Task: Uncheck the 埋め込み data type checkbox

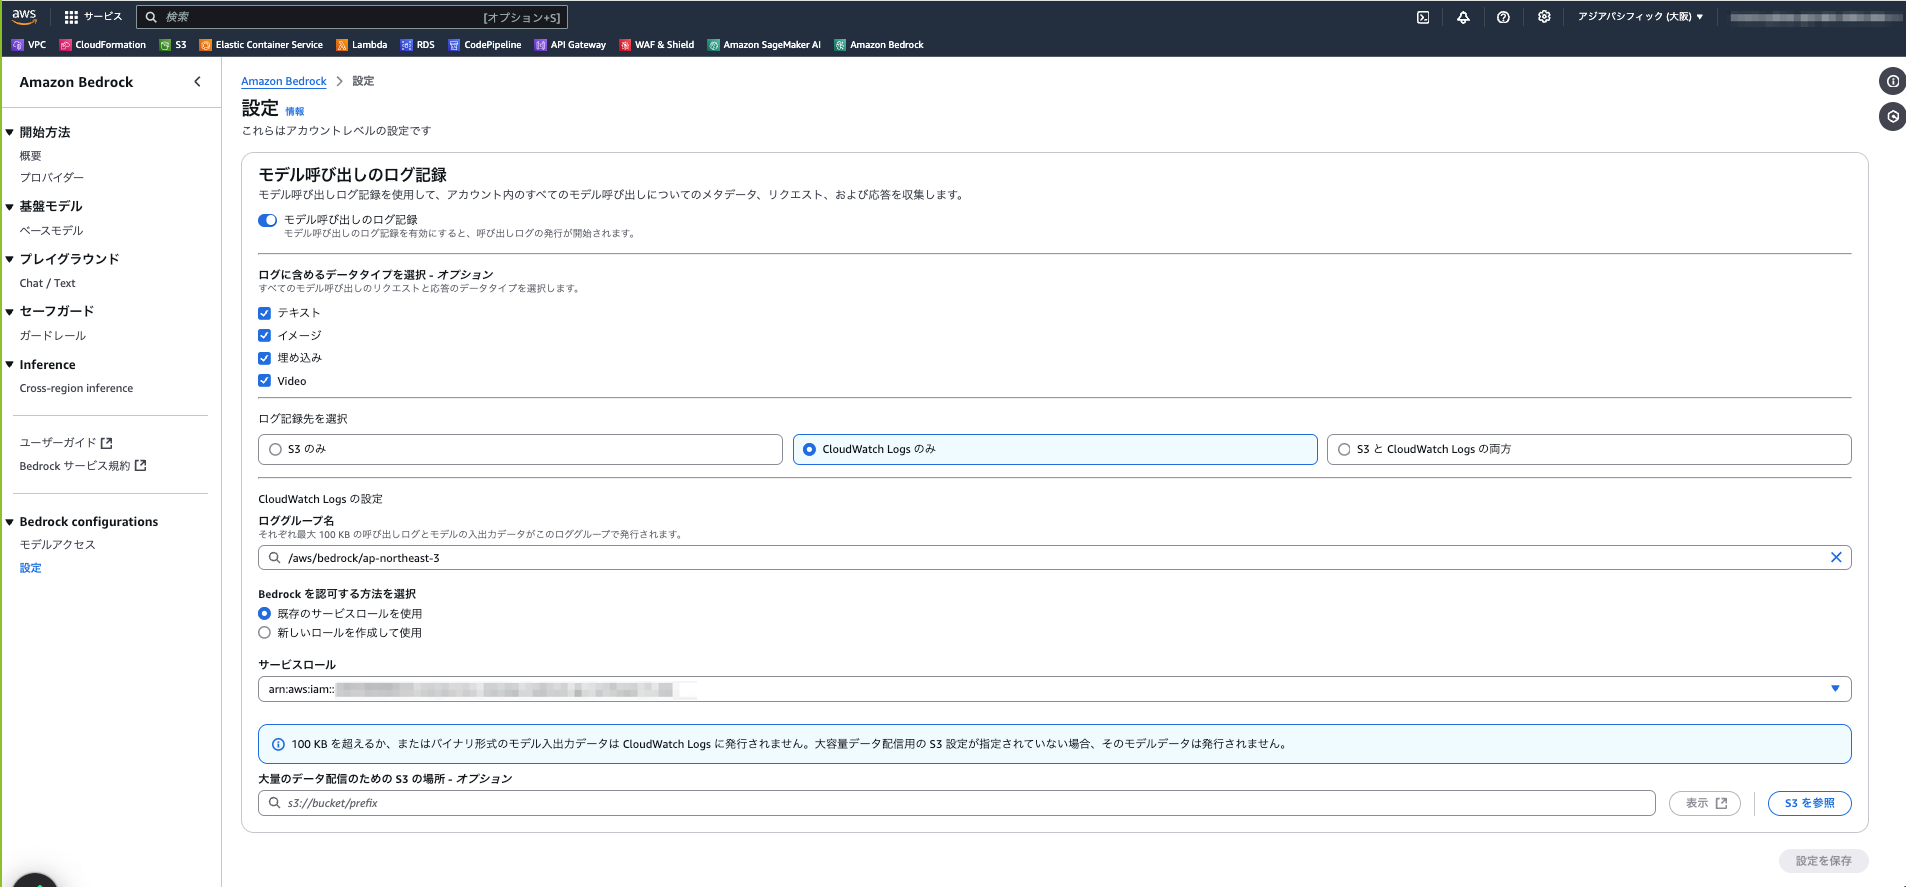Action: pos(264,358)
